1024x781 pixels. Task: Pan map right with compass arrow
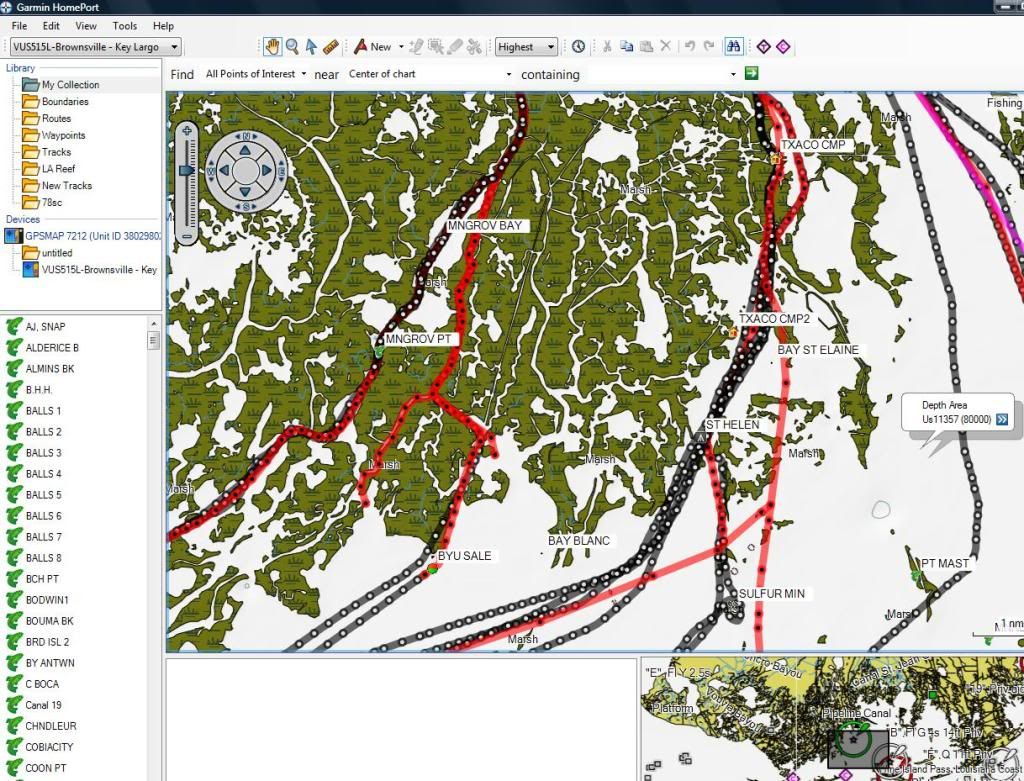[266, 170]
